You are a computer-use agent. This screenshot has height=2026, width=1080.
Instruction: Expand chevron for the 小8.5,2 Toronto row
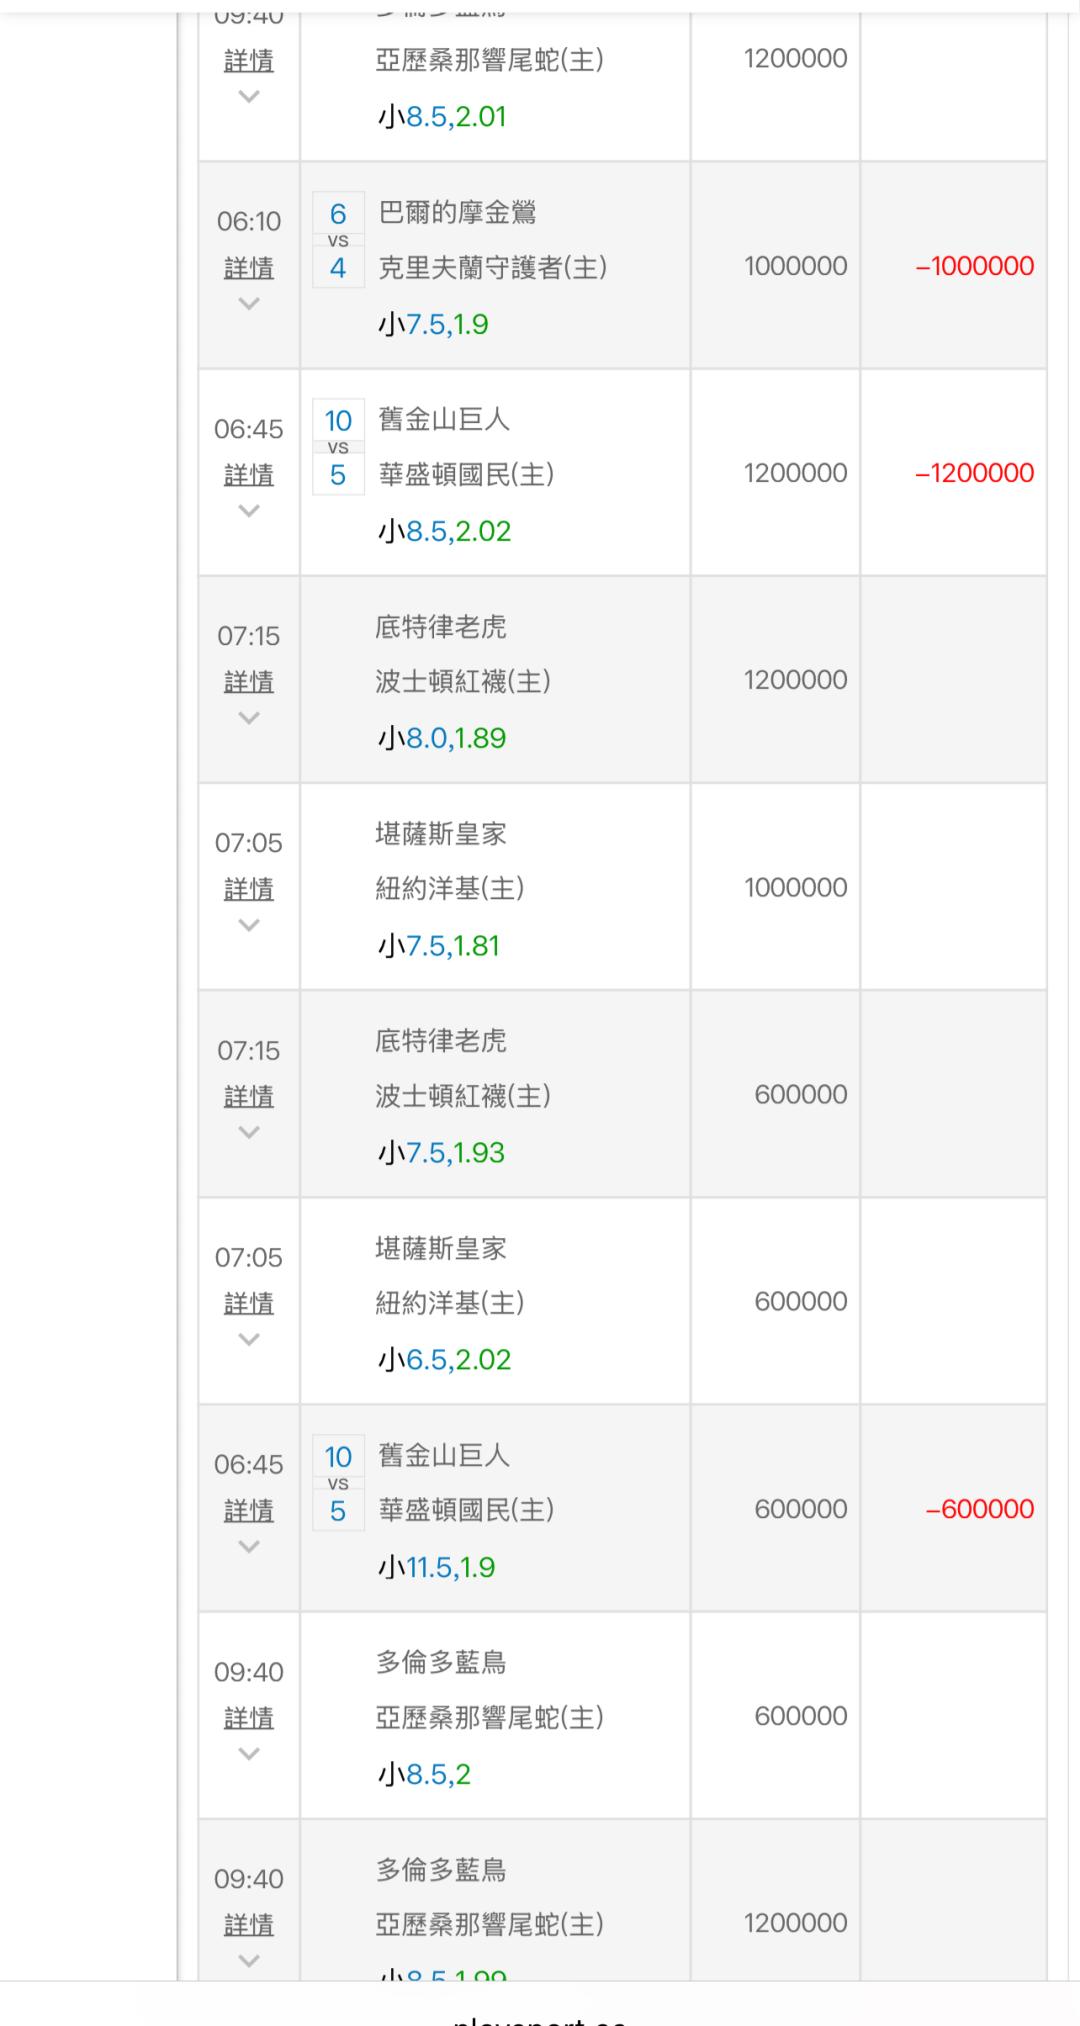point(249,1754)
